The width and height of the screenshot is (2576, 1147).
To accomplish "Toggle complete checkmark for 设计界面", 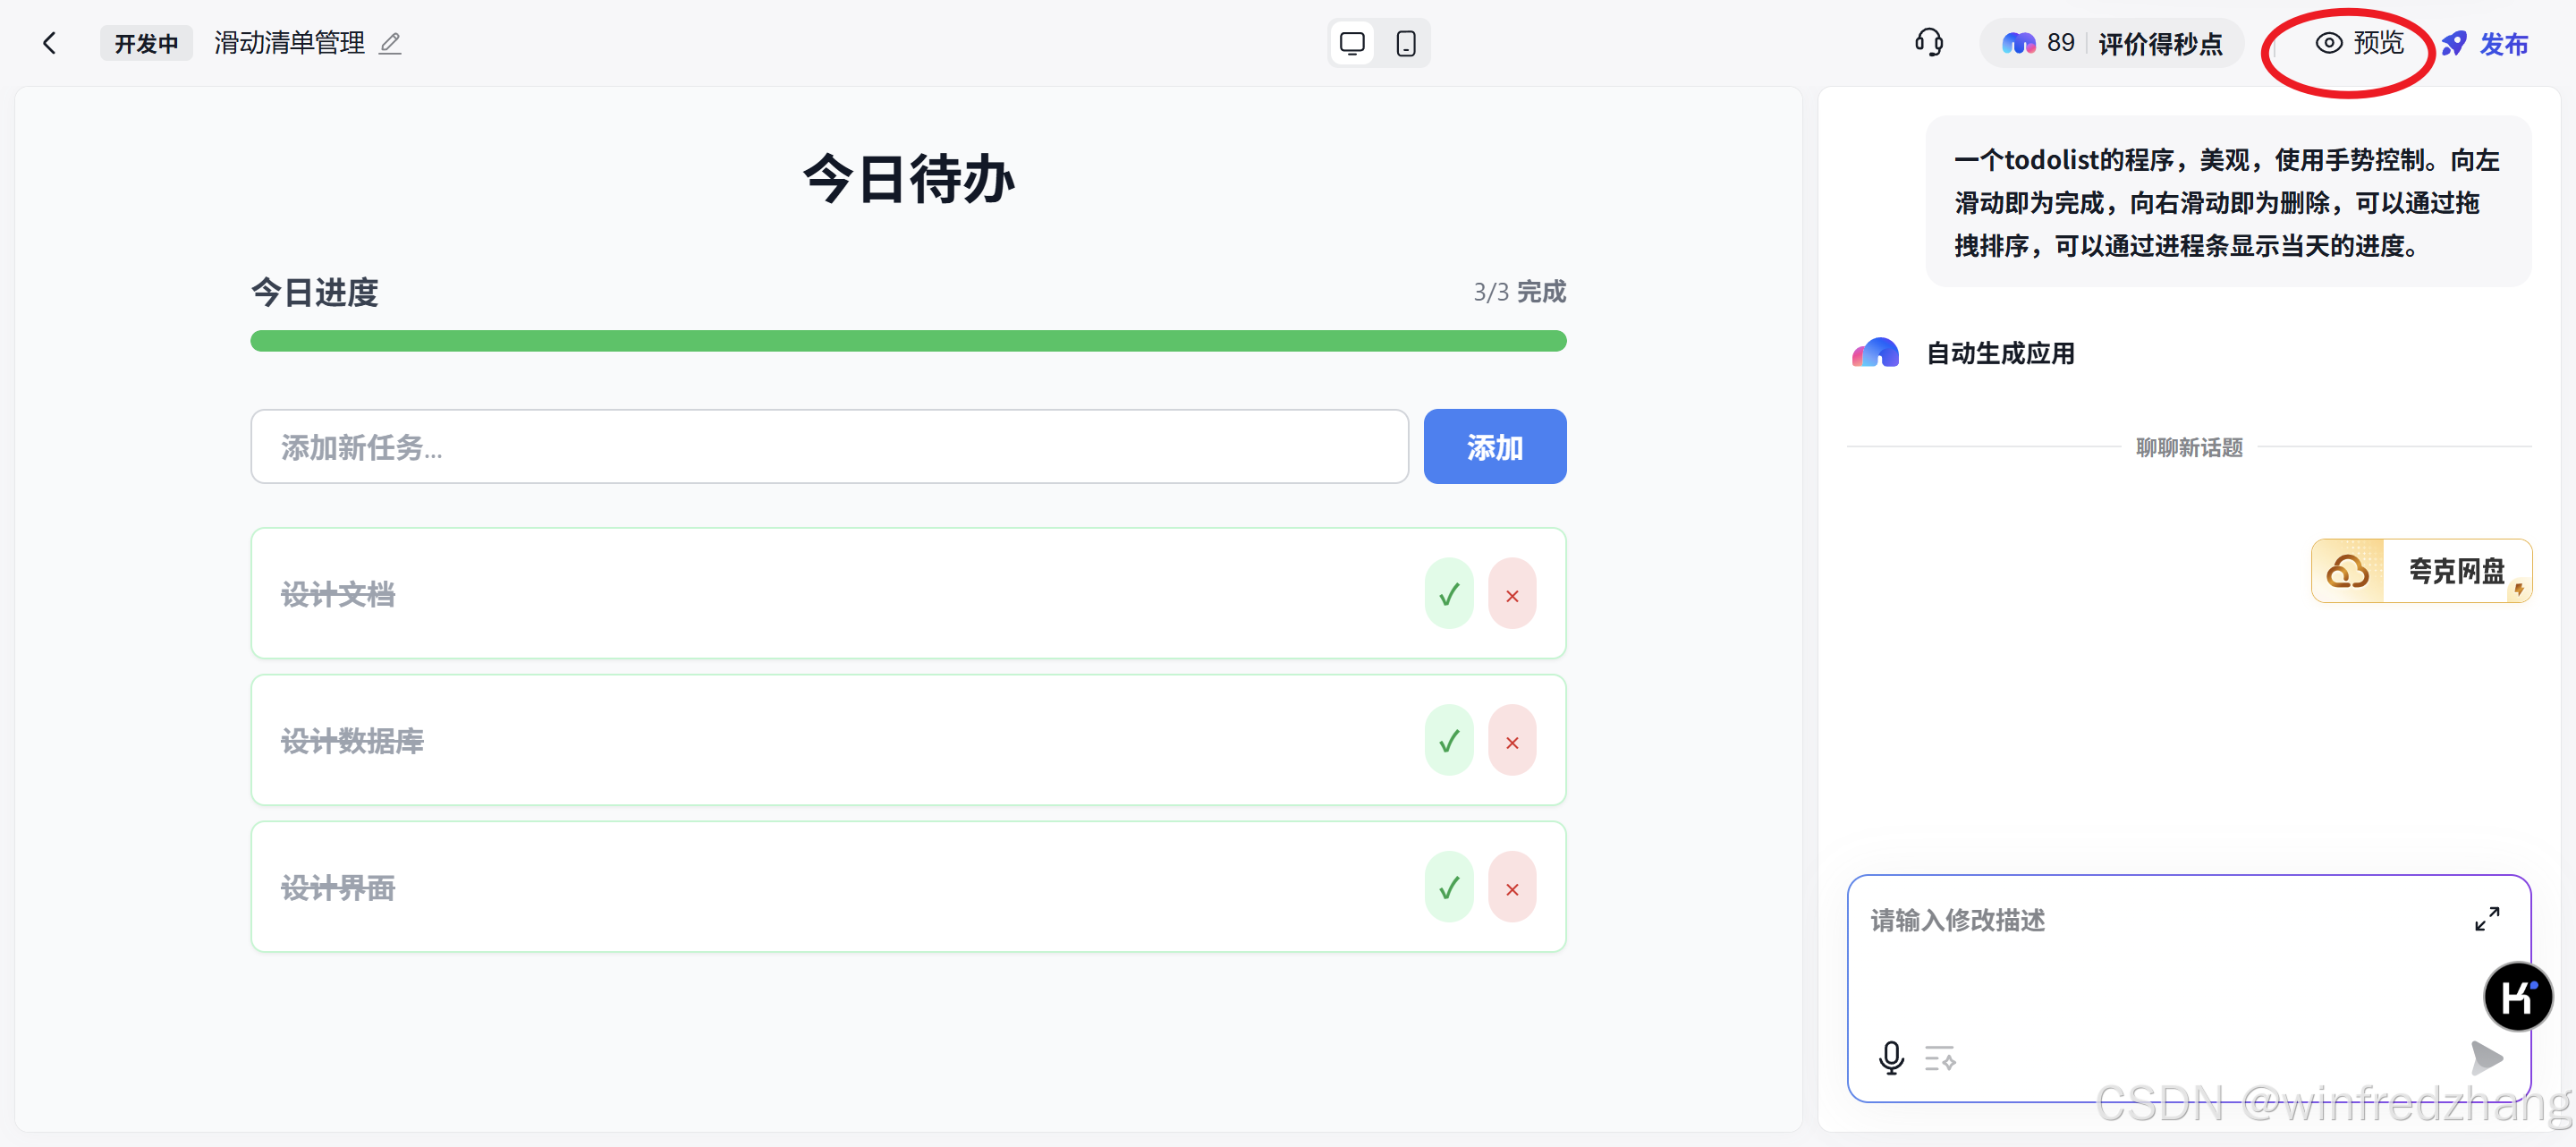I will (x=1448, y=888).
